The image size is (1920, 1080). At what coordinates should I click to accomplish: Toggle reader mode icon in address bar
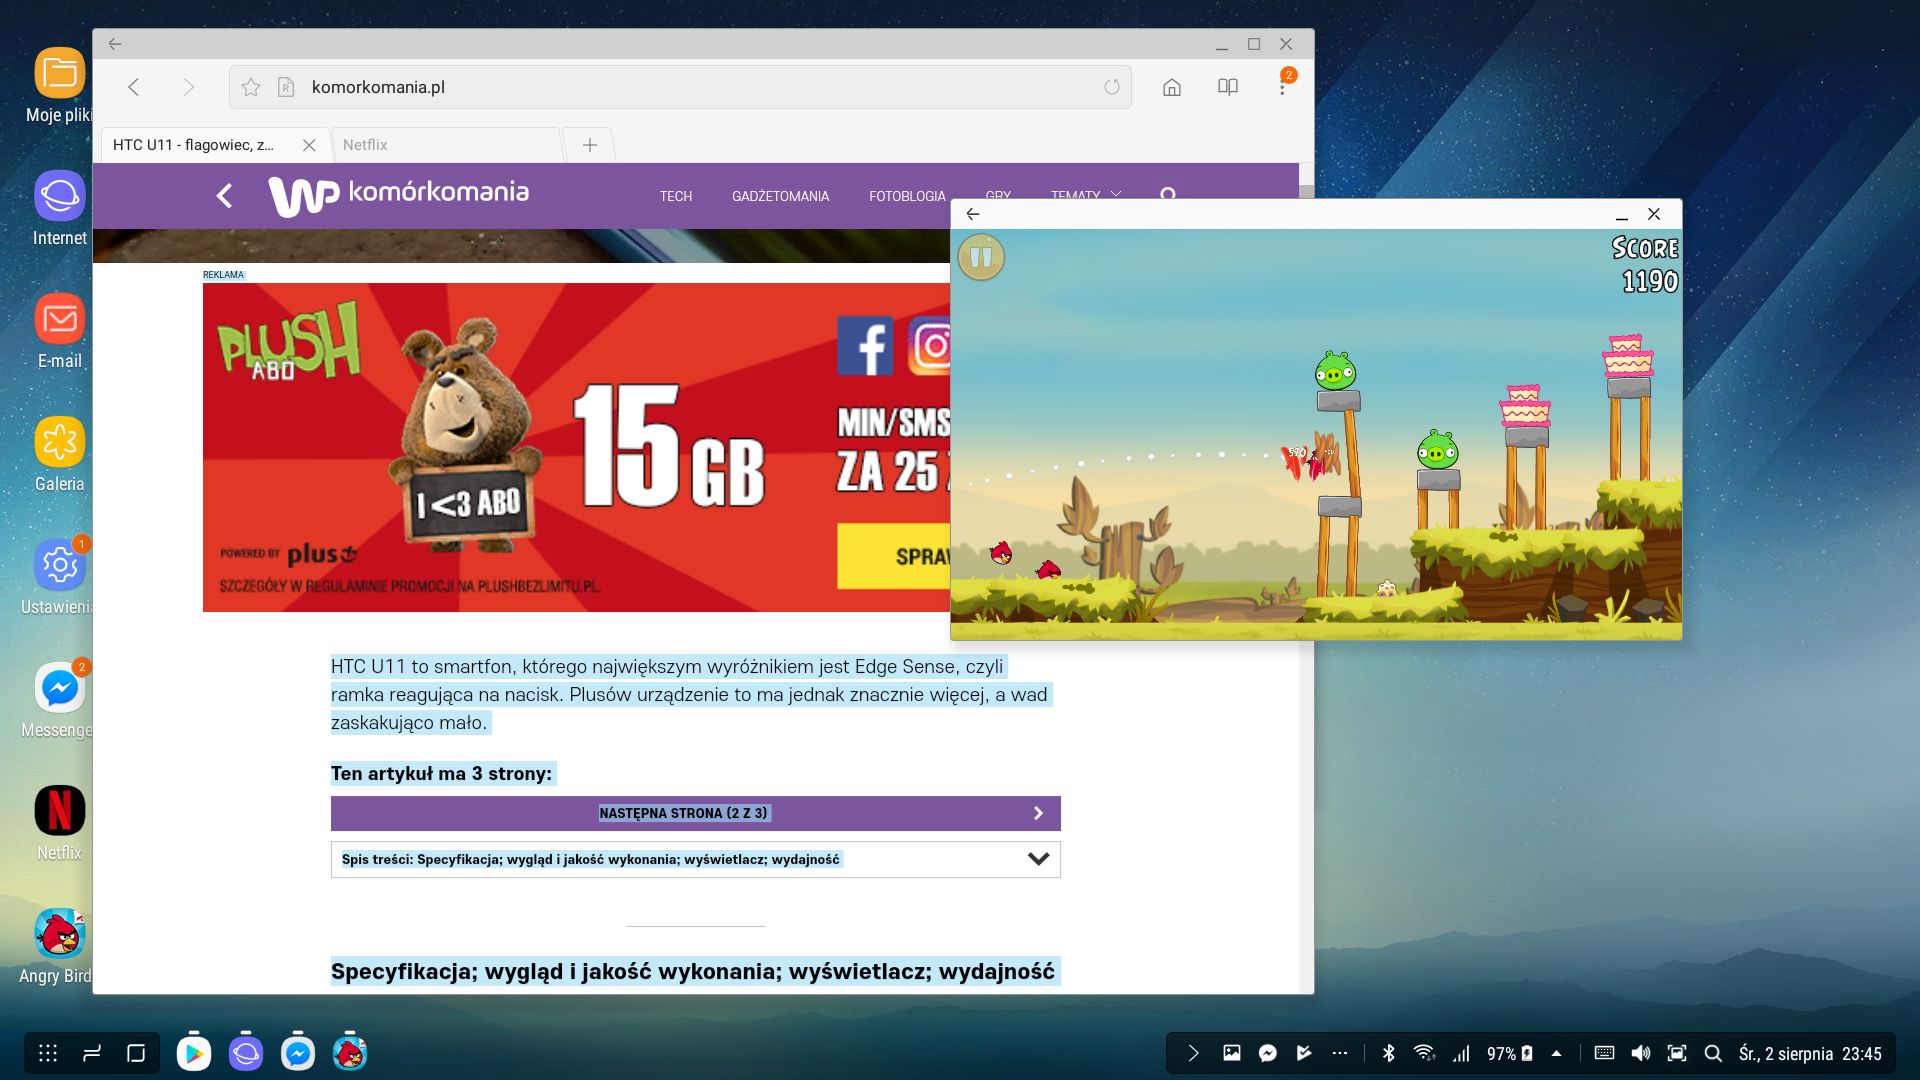click(x=286, y=87)
